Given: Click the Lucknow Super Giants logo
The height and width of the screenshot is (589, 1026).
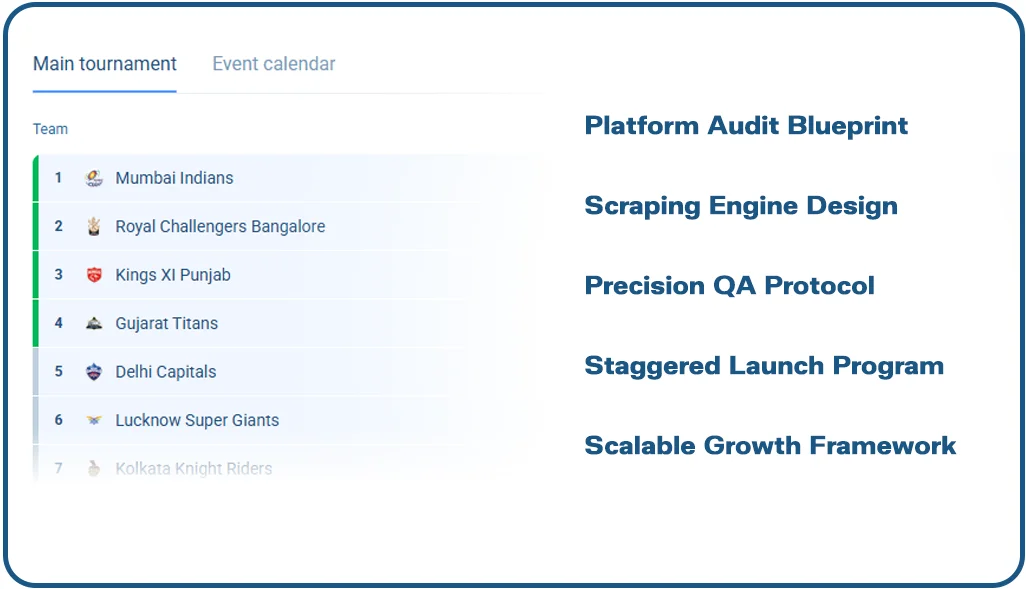Looking at the screenshot, I should coord(94,420).
